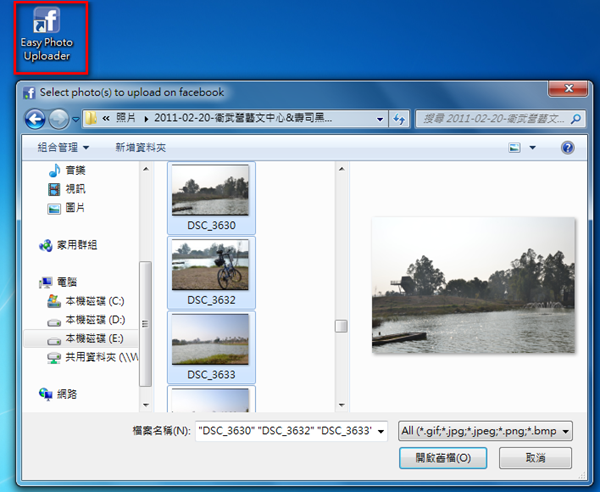Screen dimensions: 600x492
Task: Open the 組合管理 menu
Action: tap(63, 147)
